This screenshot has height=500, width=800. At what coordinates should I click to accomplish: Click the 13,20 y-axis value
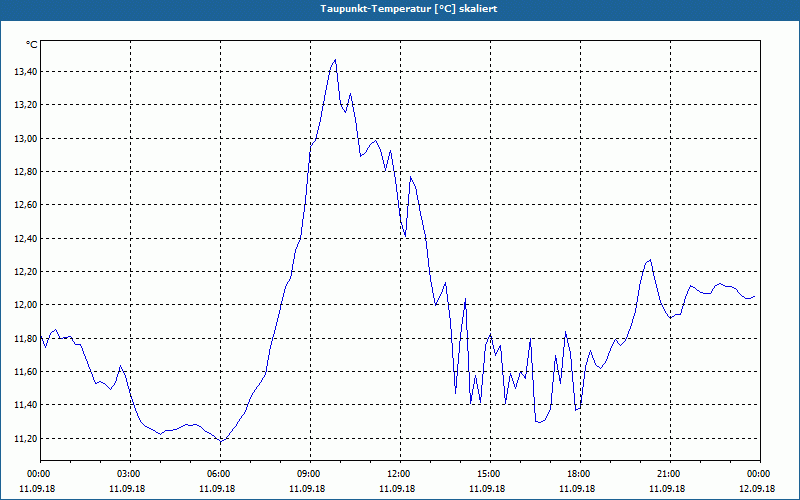pyautogui.click(x=26, y=105)
